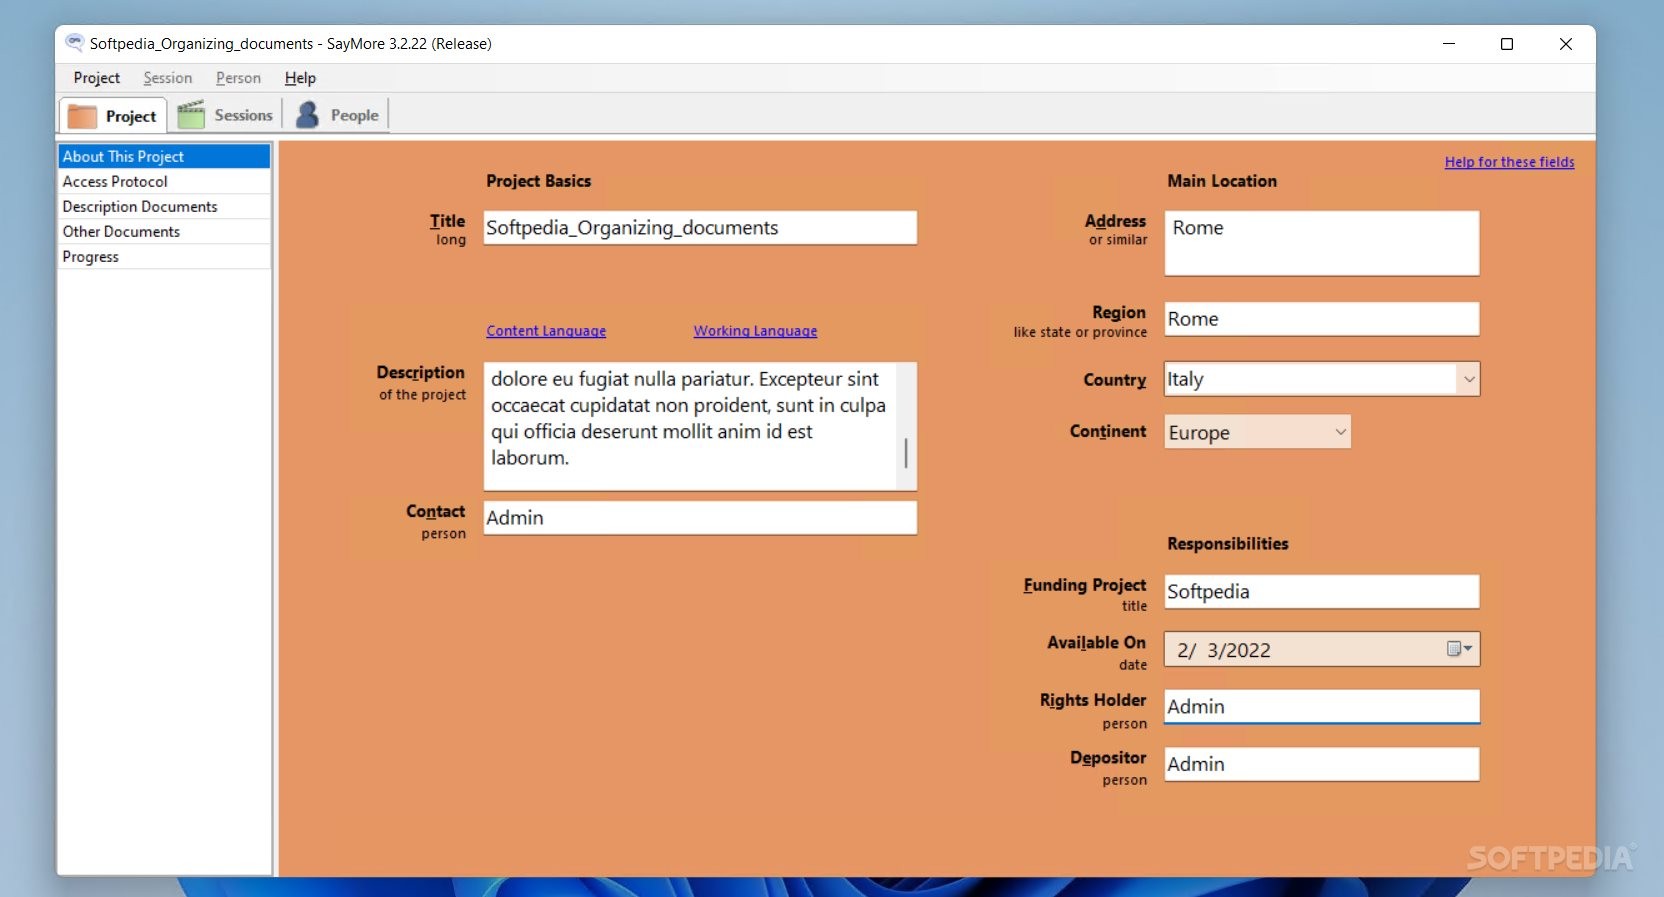
Task: Click the Region input field
Action: (x=1321, y=319)
